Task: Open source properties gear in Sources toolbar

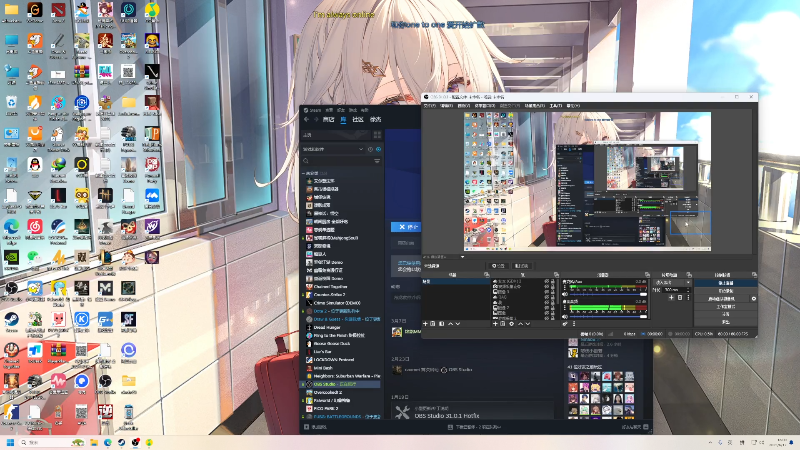Action: coord(512,323)
